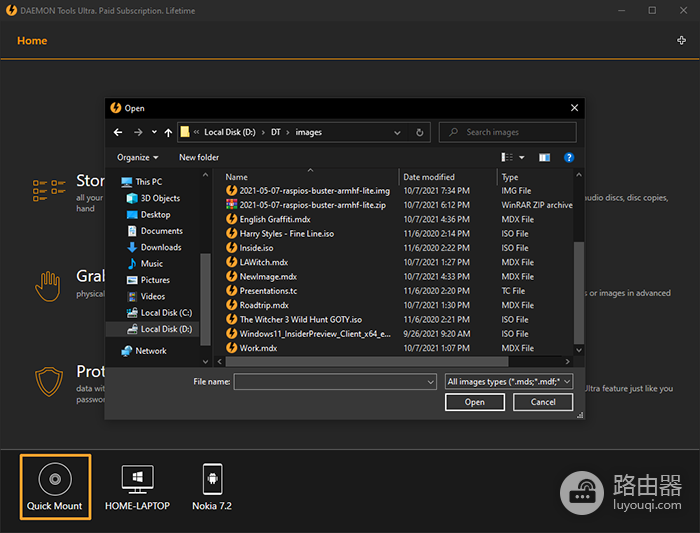Switch to the Home tab

point(32,41)
